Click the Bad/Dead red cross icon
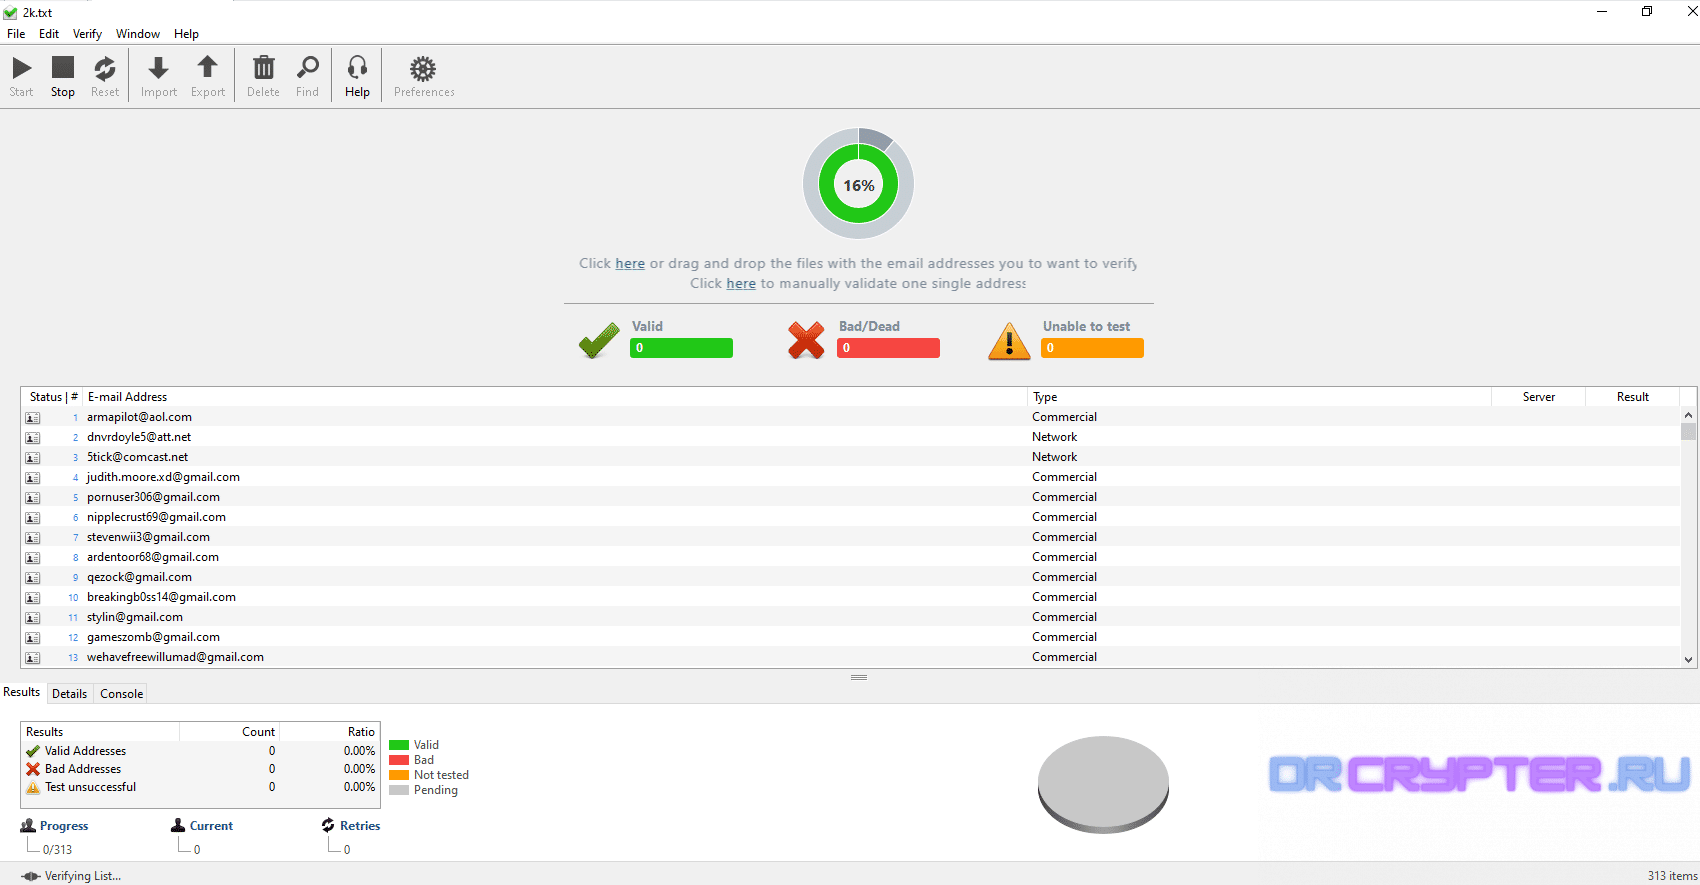 [806, 340]
